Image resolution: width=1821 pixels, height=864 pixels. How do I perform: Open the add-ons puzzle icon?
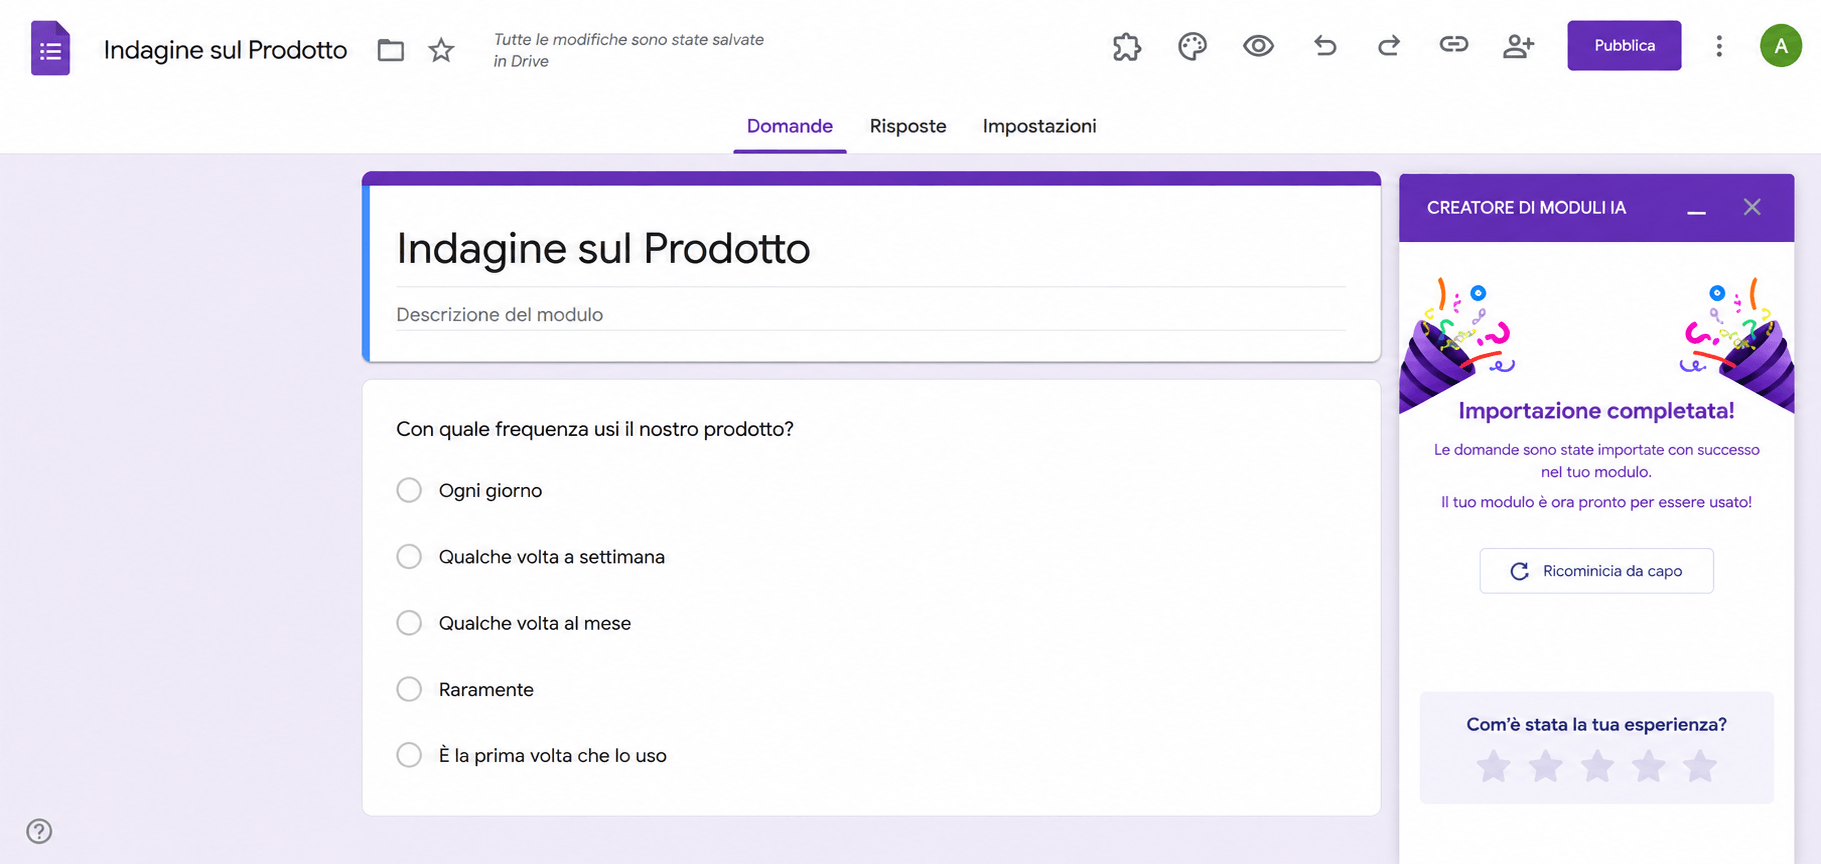pyautogui.click(x=1127, y=46)
